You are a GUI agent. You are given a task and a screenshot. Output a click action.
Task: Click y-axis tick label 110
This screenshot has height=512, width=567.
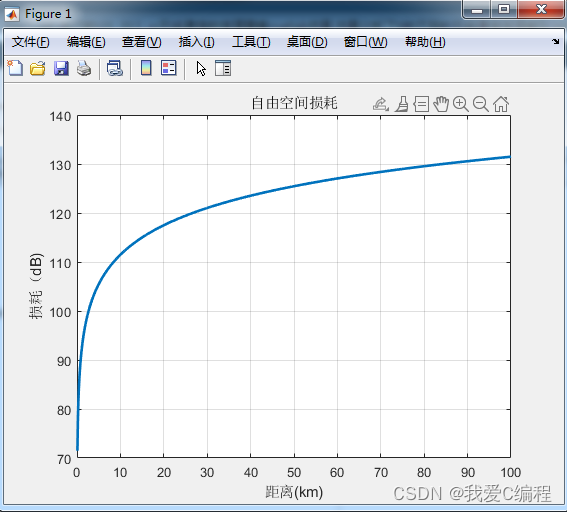[60, 263]
